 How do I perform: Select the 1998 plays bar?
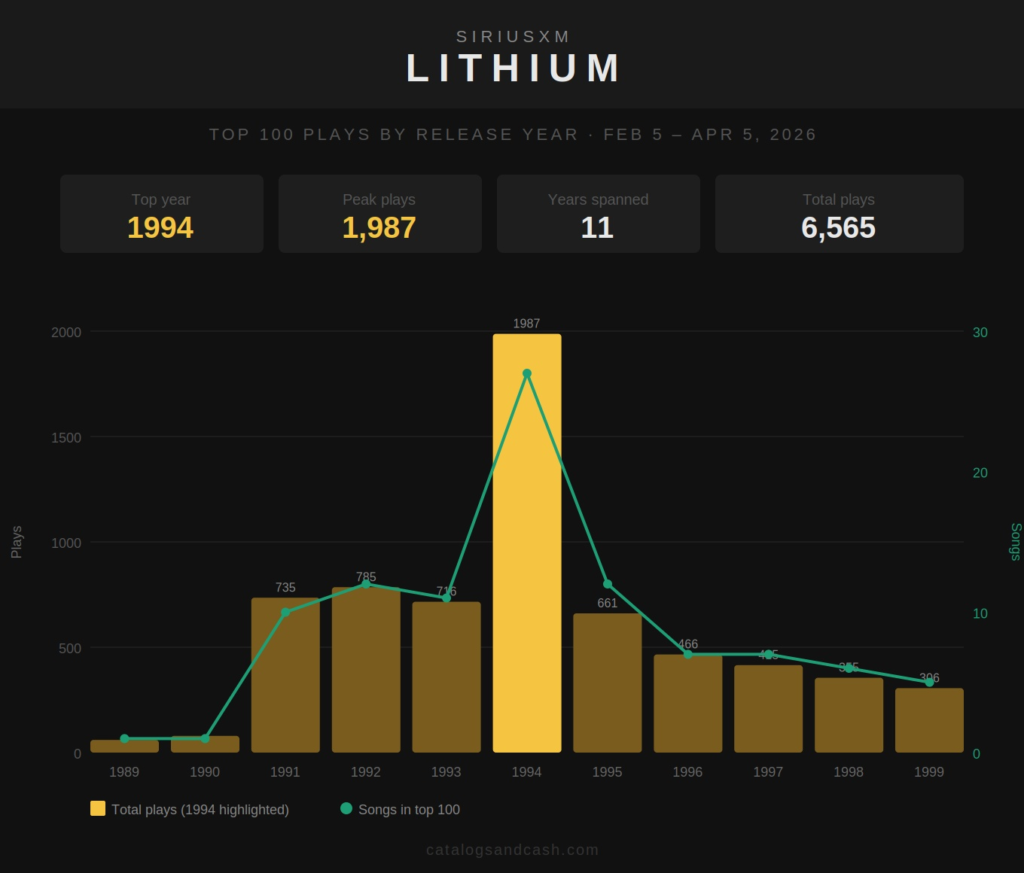point(849,715)
